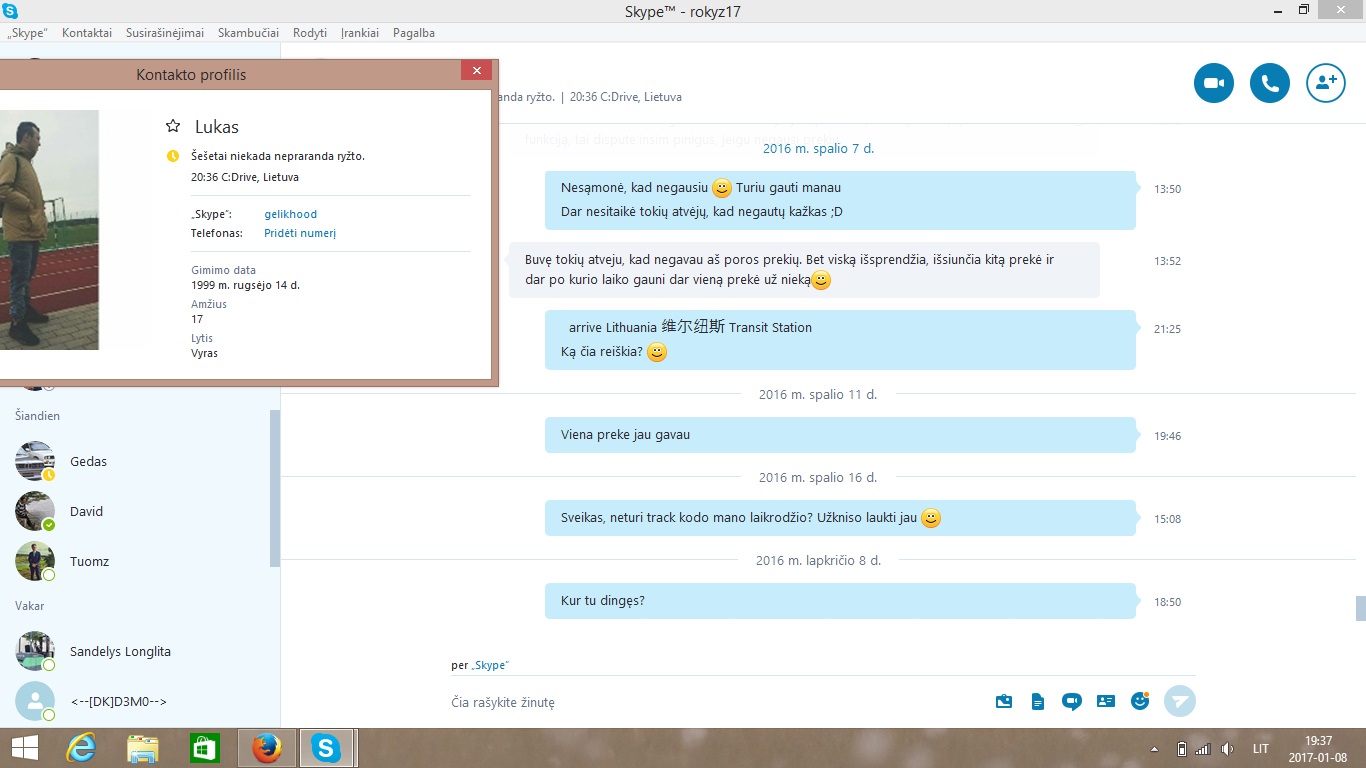1366x768 pixels.
Task: Click the network signal tray icon
Action: tap(1203, 749)
